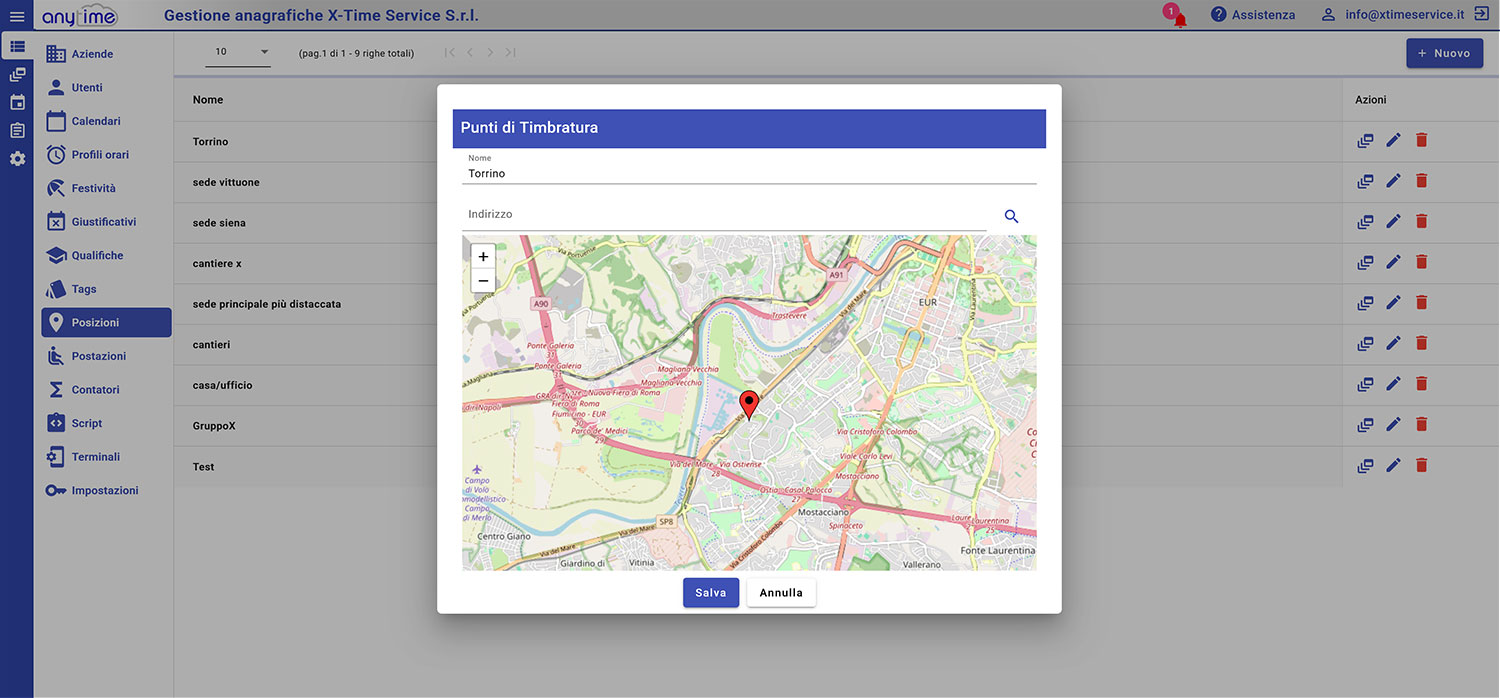Zoom out on the map
Screen dimensions: 1500x698
tap(483, 281)
